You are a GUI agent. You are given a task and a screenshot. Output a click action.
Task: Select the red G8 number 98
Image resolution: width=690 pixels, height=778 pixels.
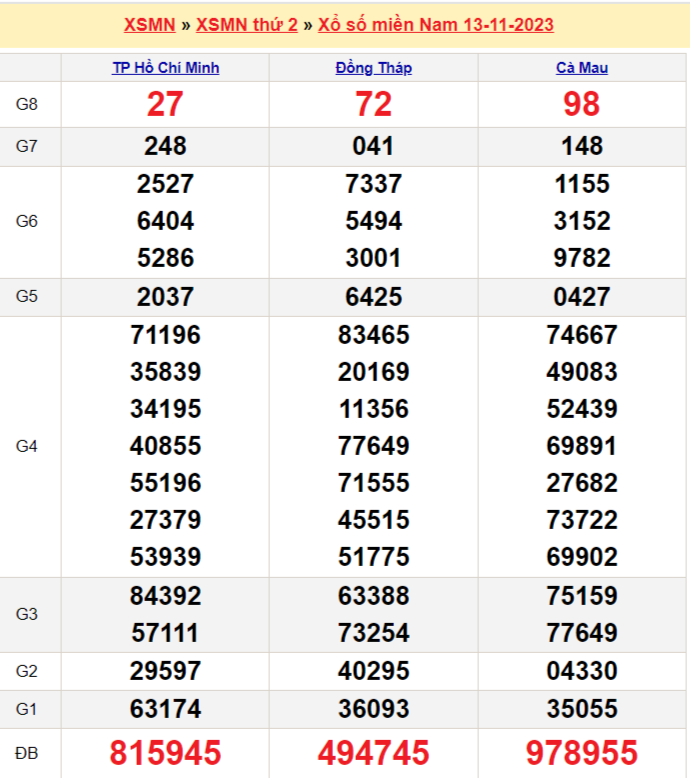tap(582, 104)
